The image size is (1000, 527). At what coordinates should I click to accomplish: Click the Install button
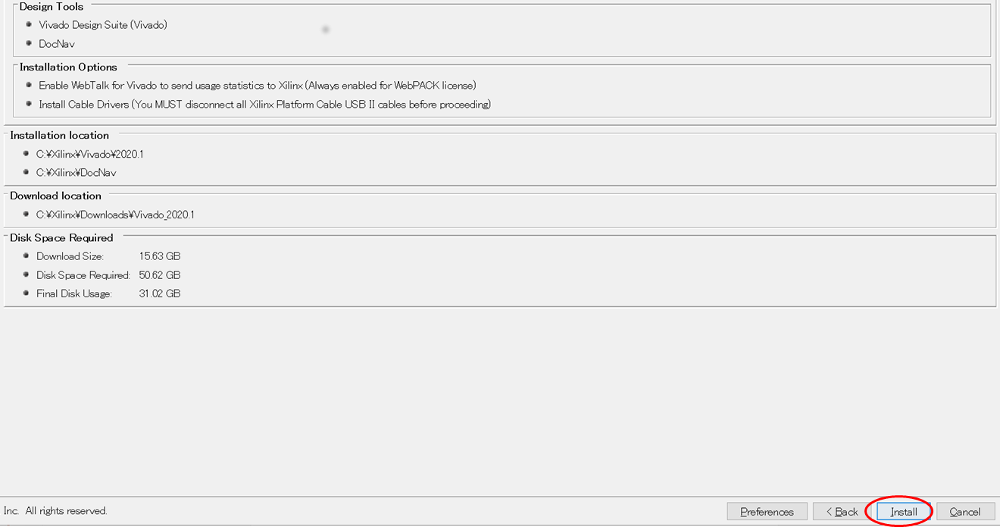pos(903,512)
